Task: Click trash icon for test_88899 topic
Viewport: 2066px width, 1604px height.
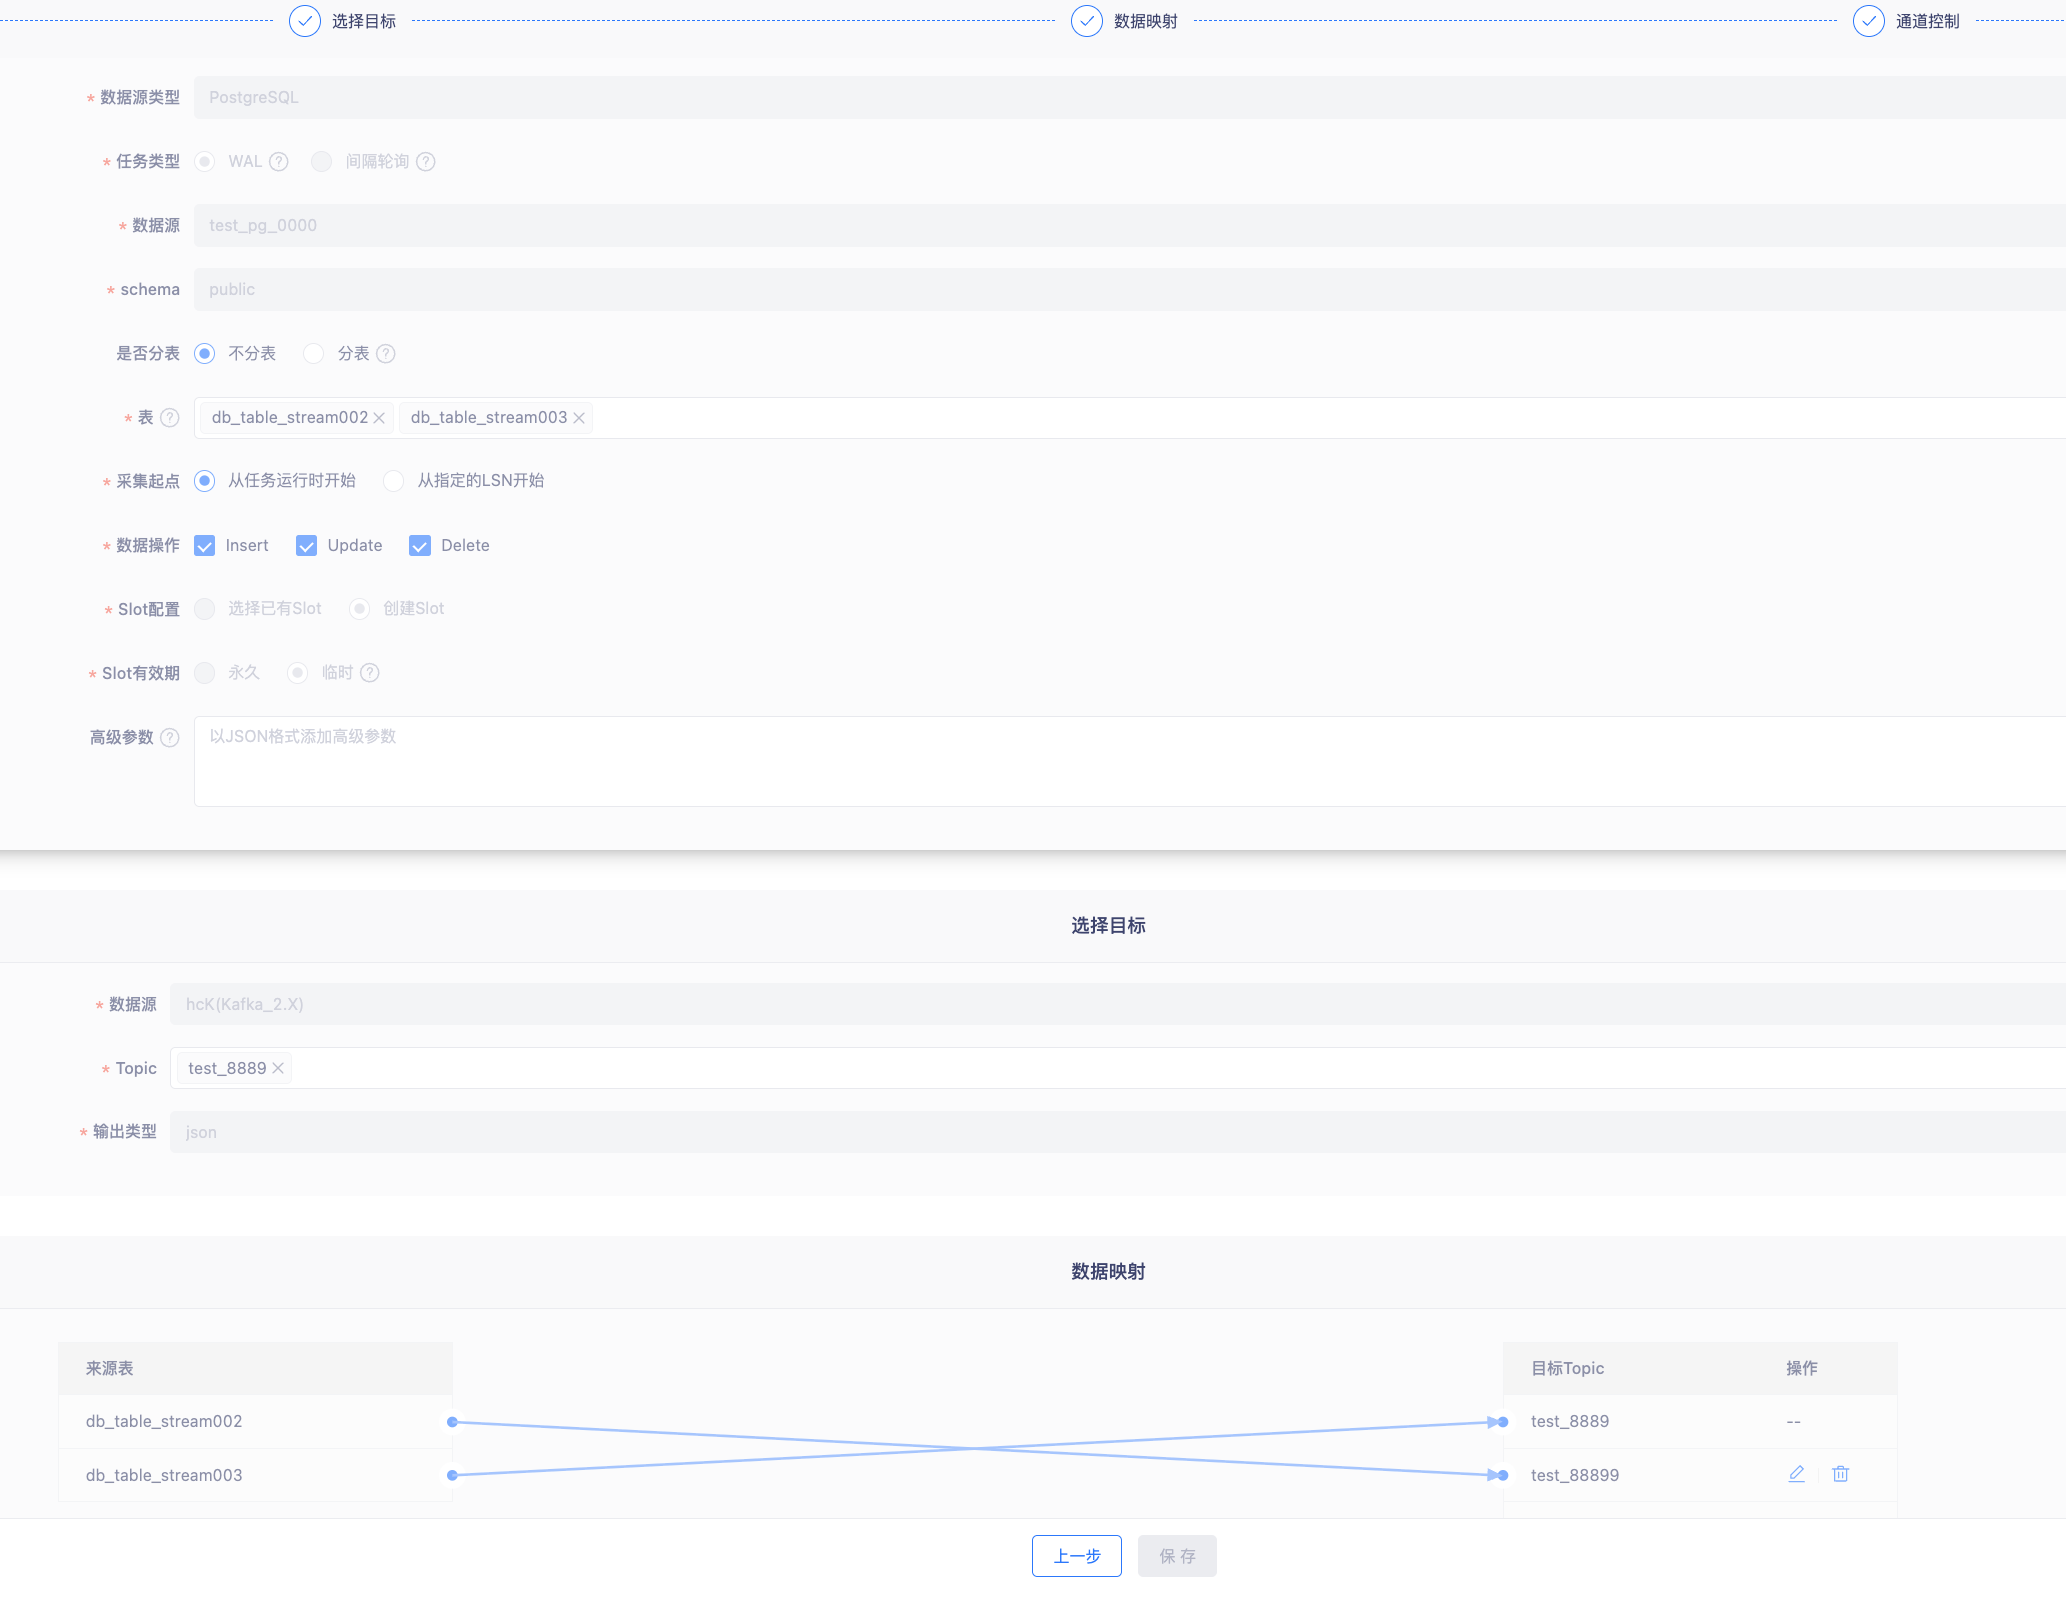Action: (1840, 1474)
